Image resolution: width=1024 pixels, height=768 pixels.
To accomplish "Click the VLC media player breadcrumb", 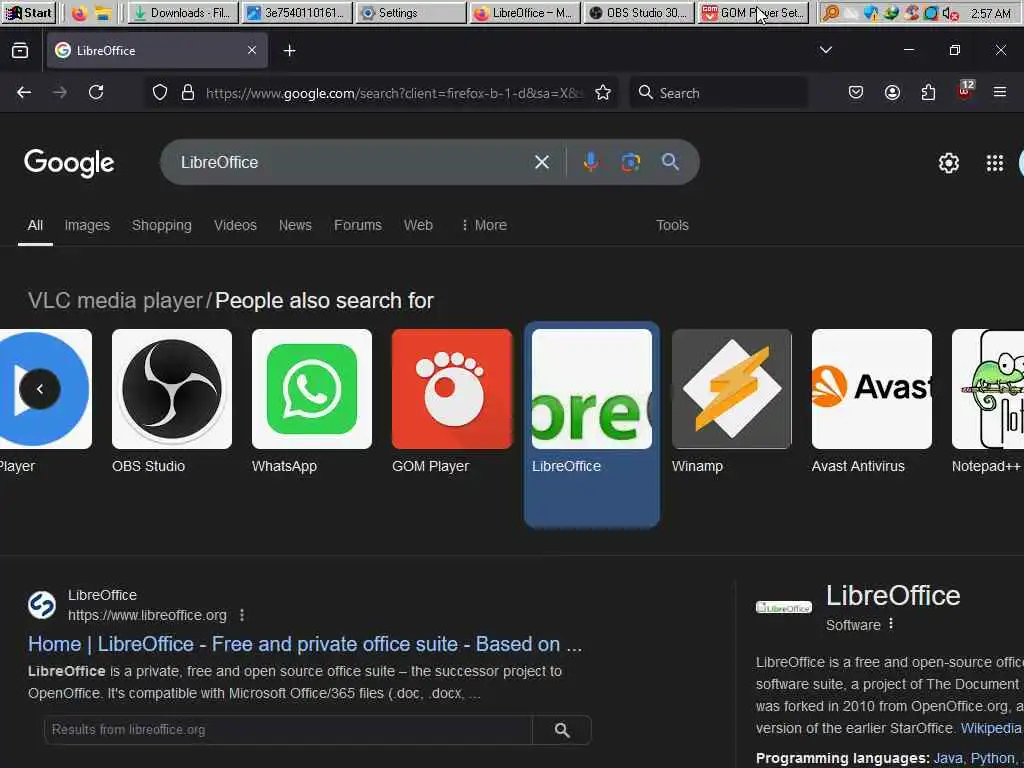I will tap(116, 300).
